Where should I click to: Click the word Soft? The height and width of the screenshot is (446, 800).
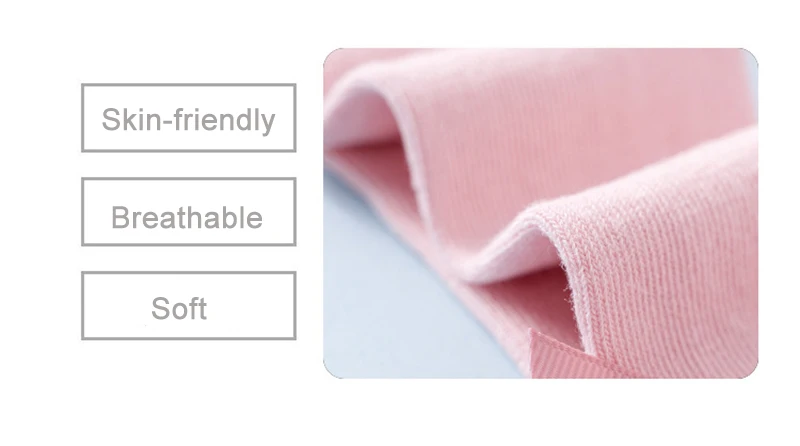point(179,308)
